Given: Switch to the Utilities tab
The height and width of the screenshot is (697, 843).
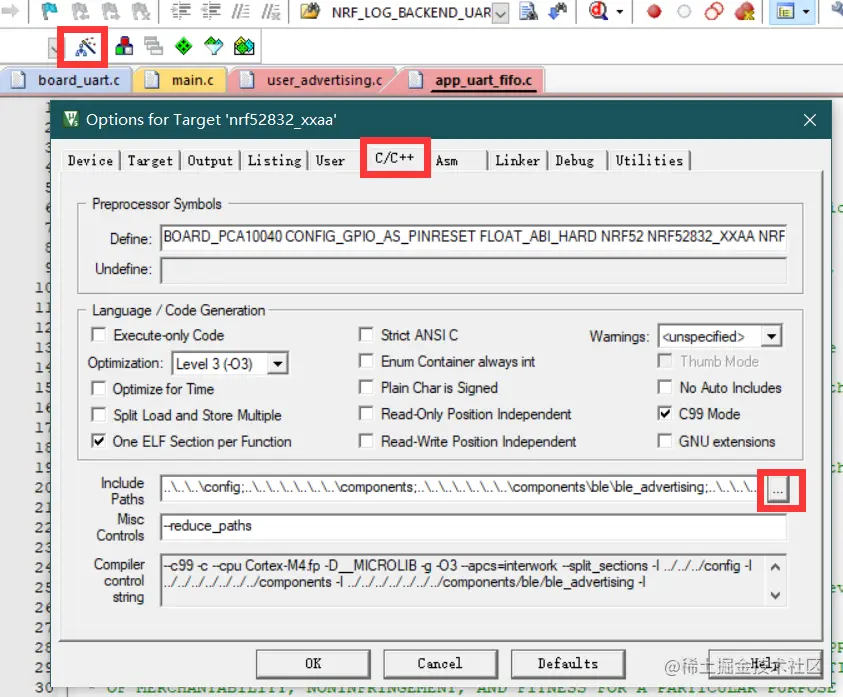Looking at the screenshot, I should pos(649,161).
